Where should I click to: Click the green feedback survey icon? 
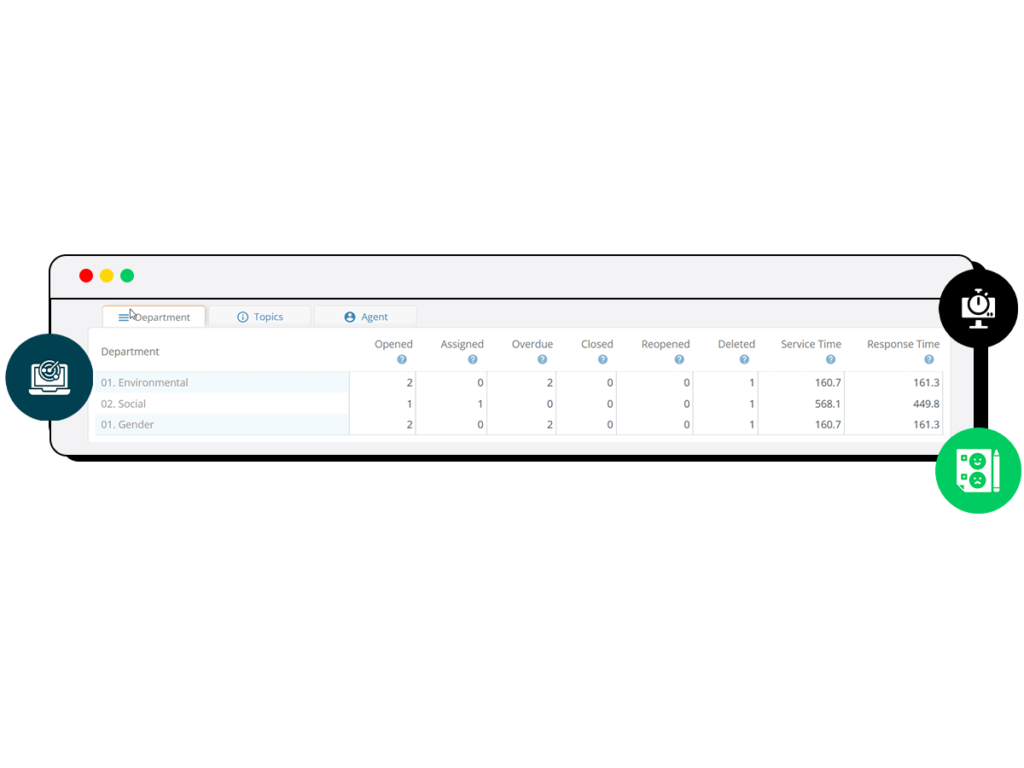[977, 471]
